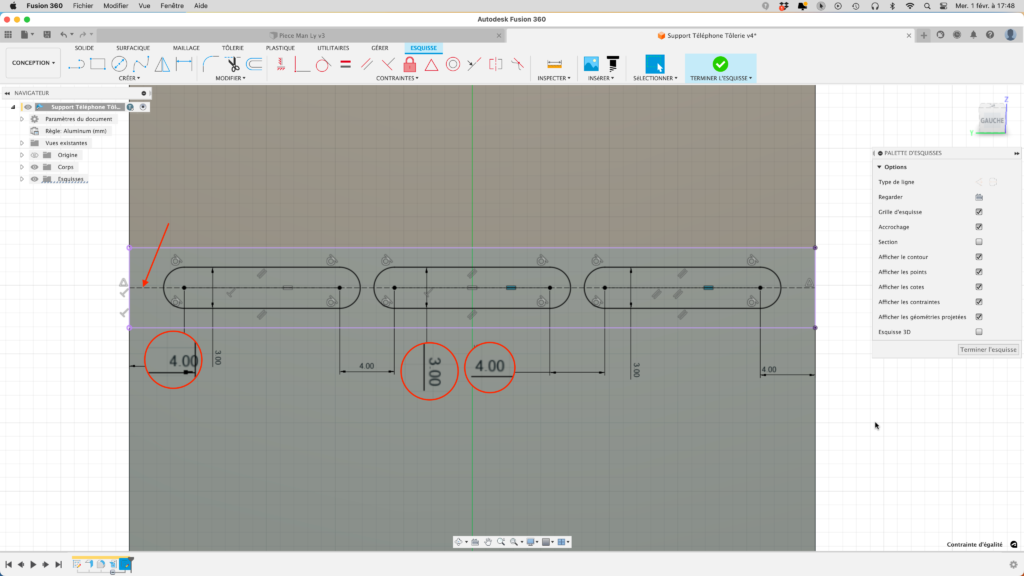Open the Fichier menu in menu bar
Viewport: 1024px width, 576px height.
pos(83,6)
